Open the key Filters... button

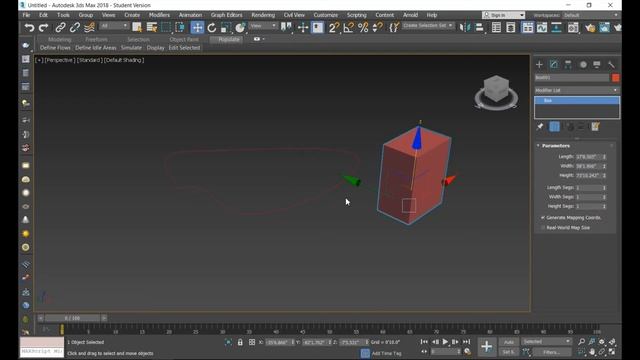pyautogui.click(x=551, y=352)
